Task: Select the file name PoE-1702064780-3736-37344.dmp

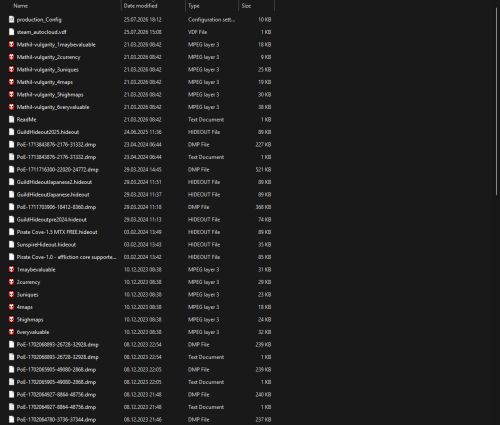Action: coord(56,420)
